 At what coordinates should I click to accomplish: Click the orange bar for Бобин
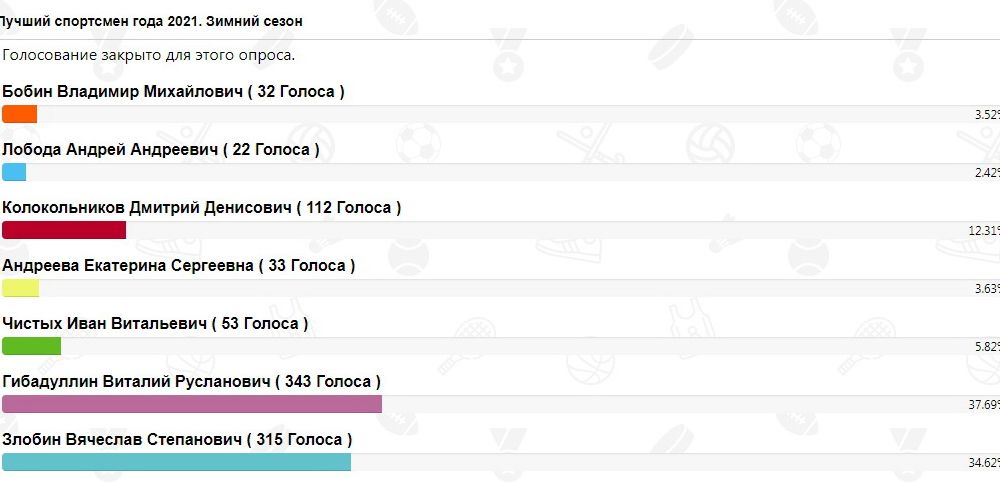tap(20, 114)
